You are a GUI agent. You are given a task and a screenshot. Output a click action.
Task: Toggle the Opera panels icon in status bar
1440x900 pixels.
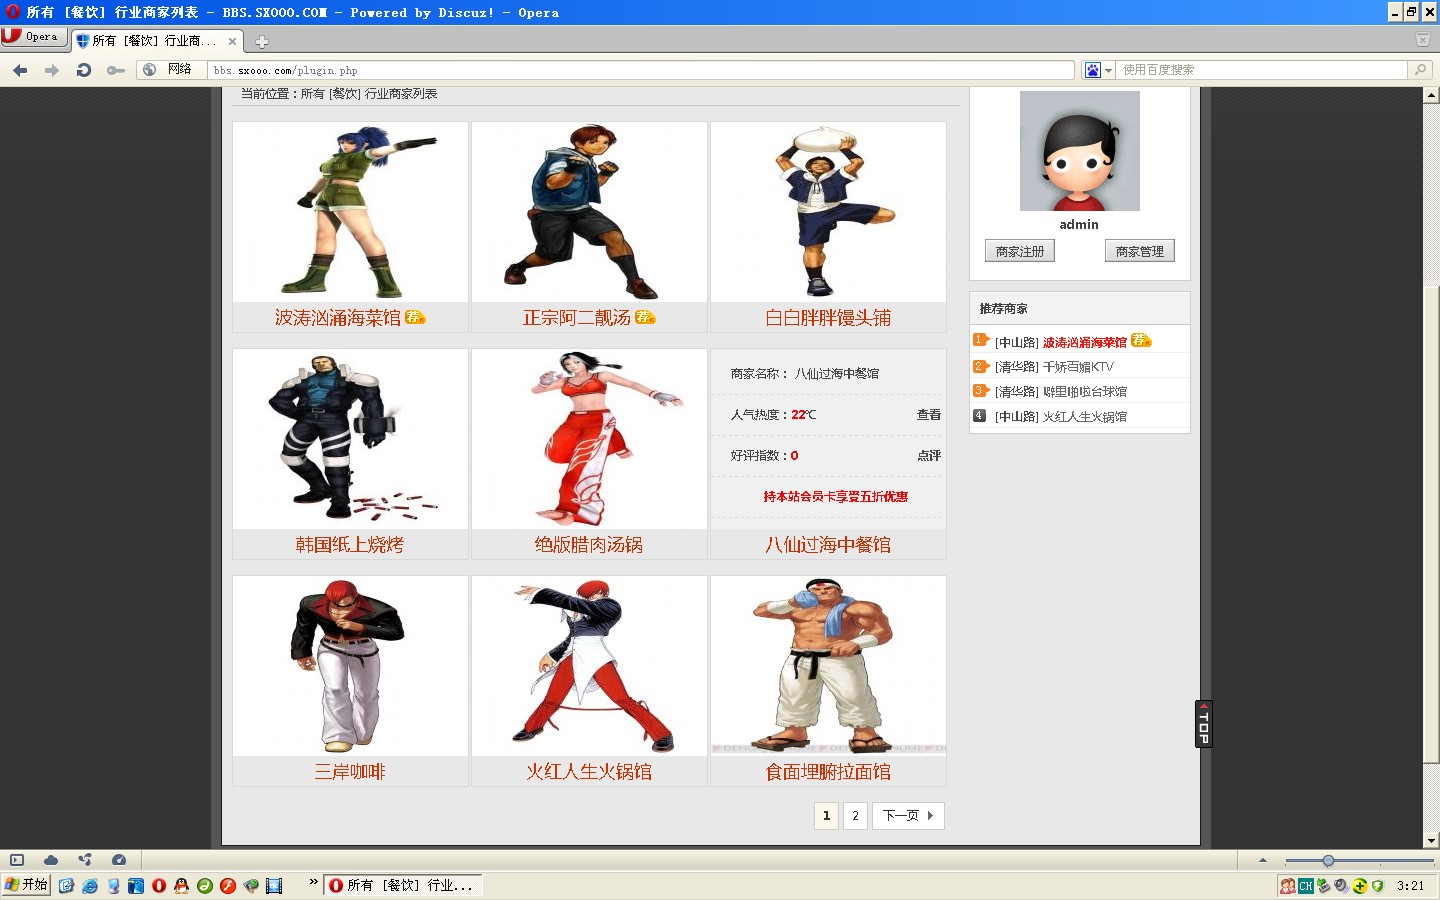click(17, 860)
